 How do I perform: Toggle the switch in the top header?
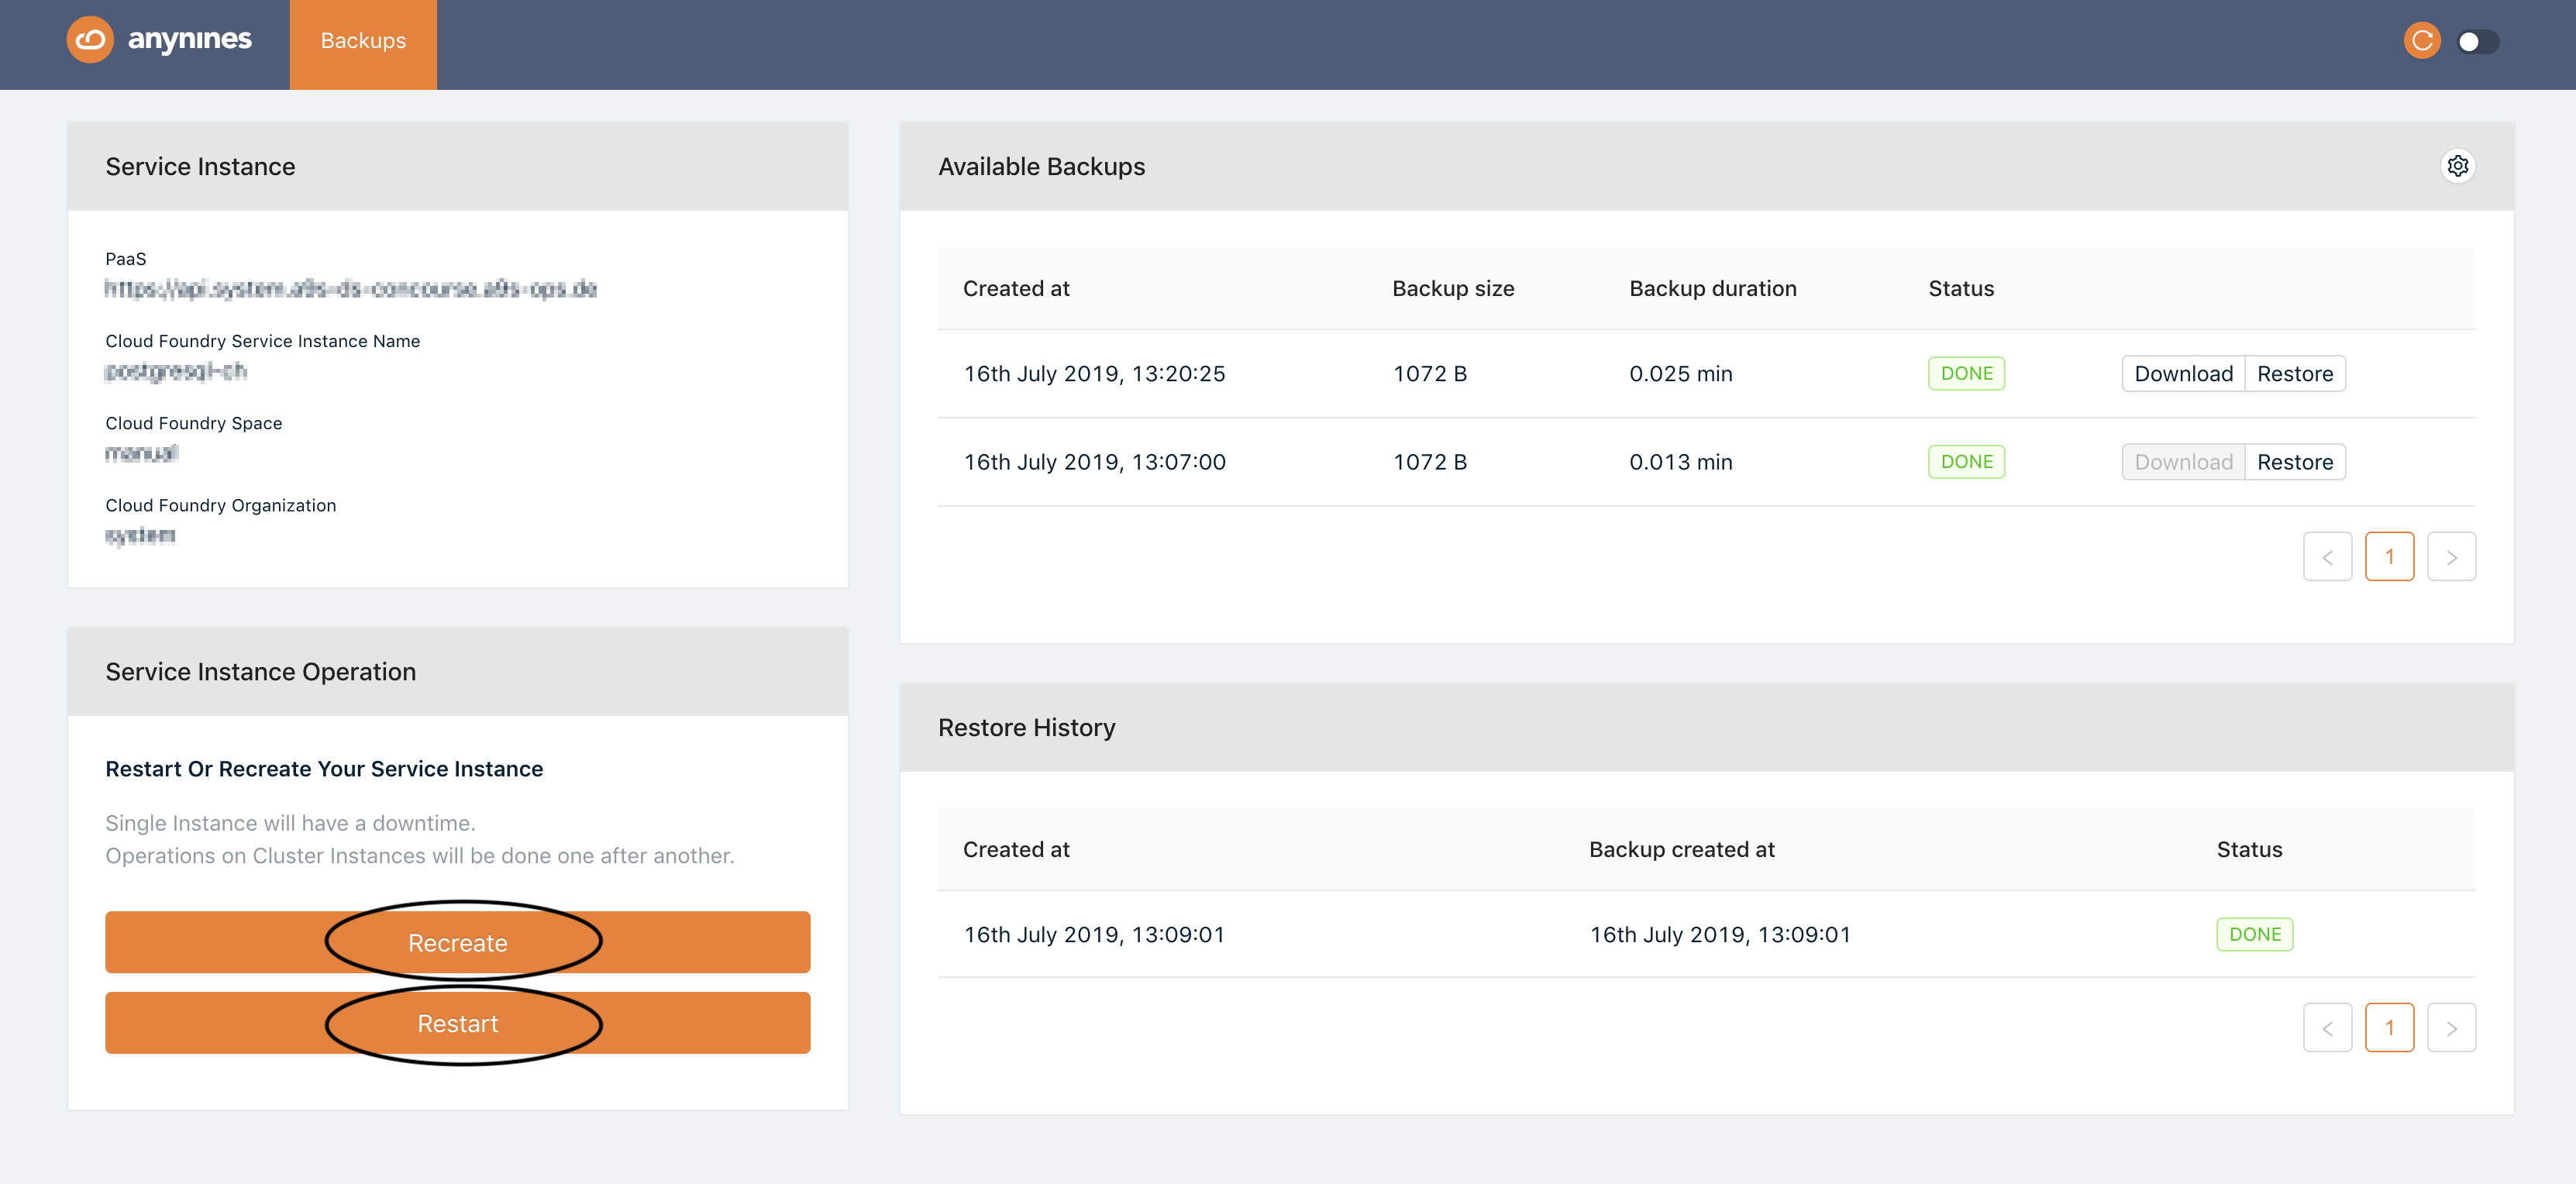2479,42
